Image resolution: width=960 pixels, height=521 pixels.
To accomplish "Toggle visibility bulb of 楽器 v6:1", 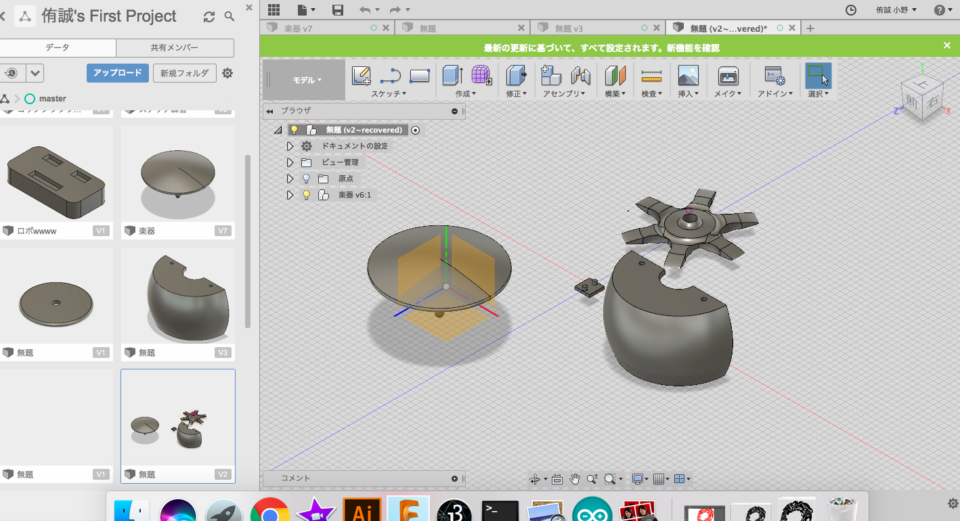I will pyautogui.click(x=306, y=195).
